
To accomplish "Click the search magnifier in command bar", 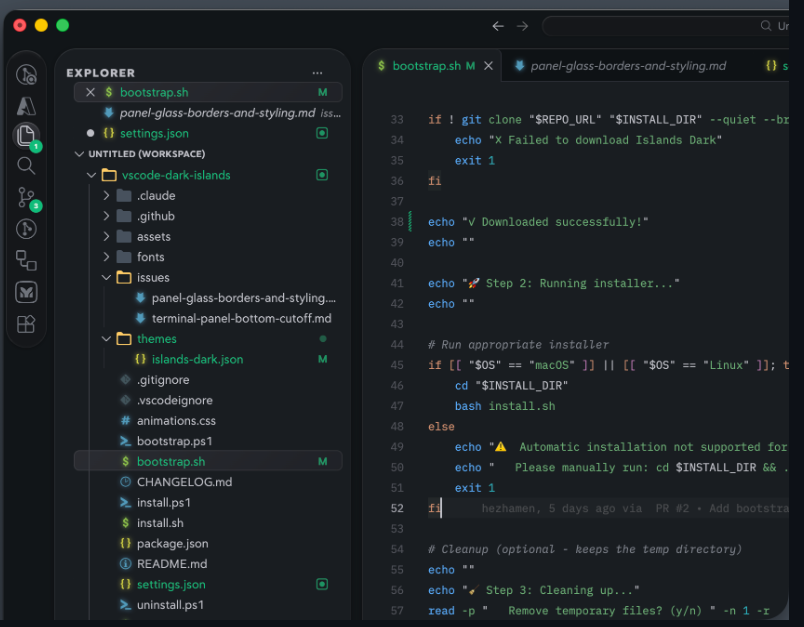I will click(x=766, y=26).
